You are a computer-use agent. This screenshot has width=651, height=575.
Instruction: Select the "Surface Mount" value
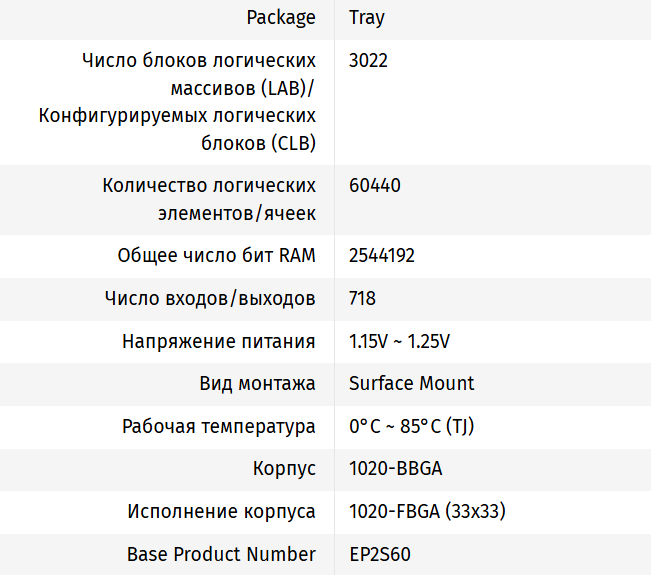pyautogui.click(x=411, y=384)
